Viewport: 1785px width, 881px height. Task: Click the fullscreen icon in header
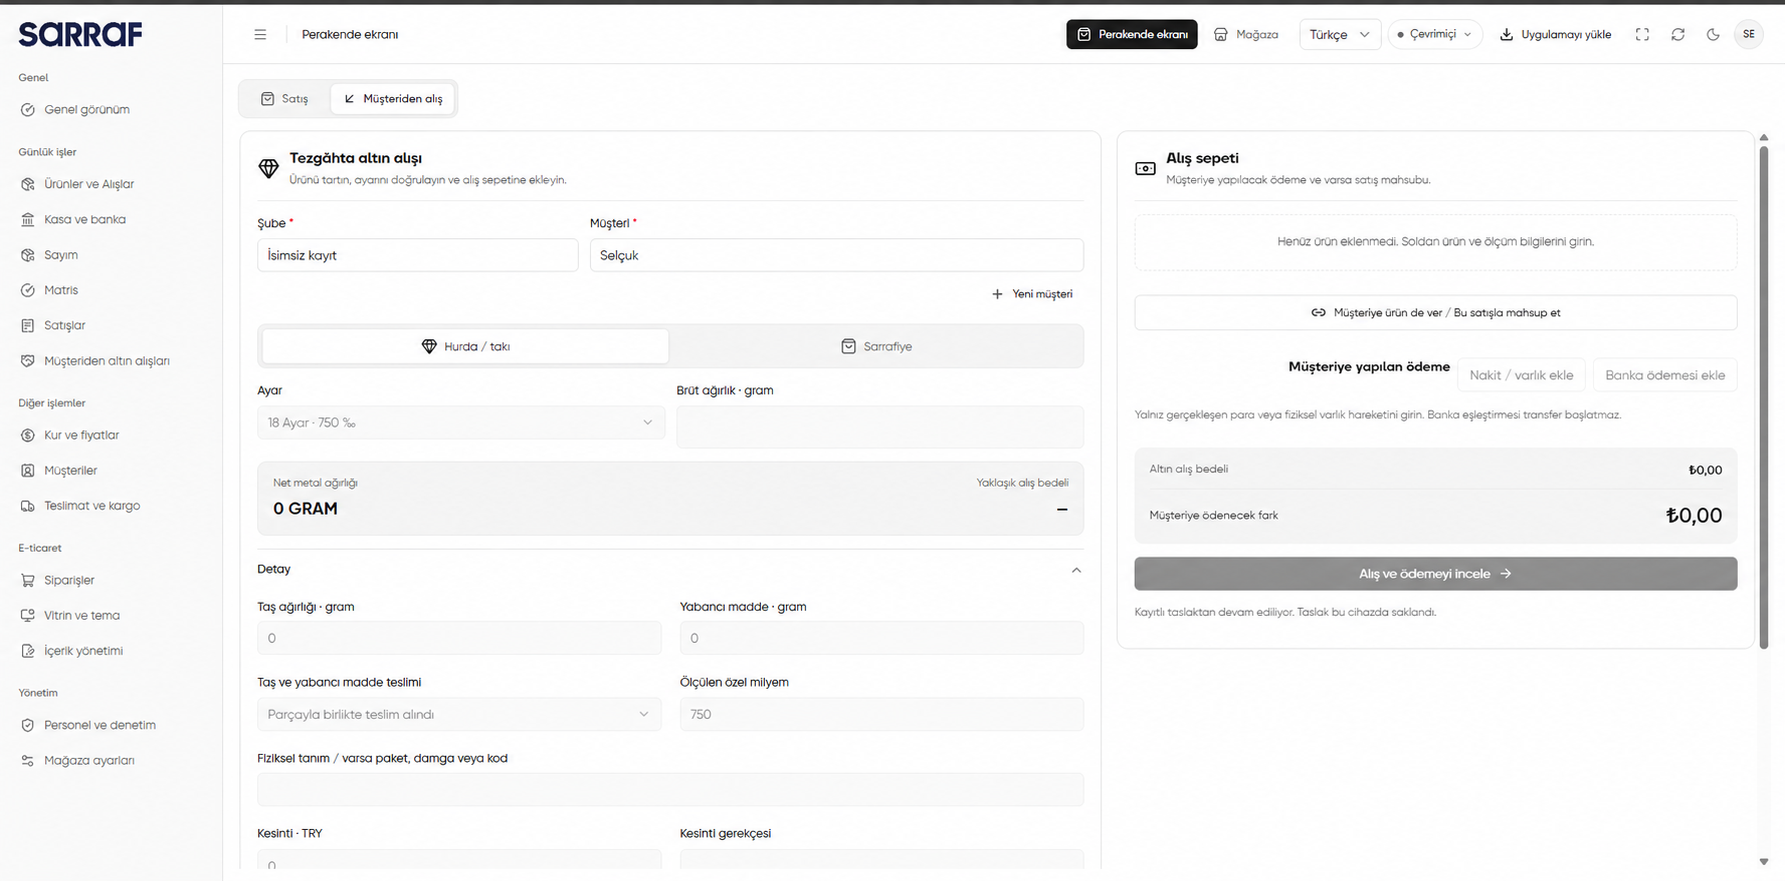1642,34
